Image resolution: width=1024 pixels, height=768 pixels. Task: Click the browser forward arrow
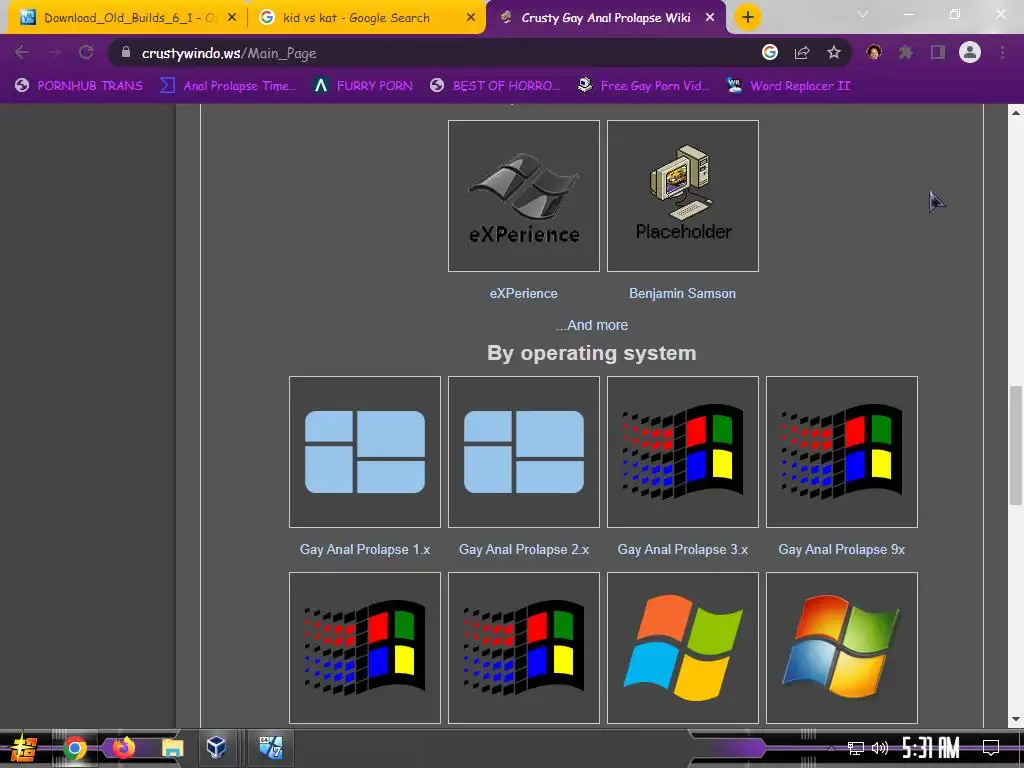54,52
